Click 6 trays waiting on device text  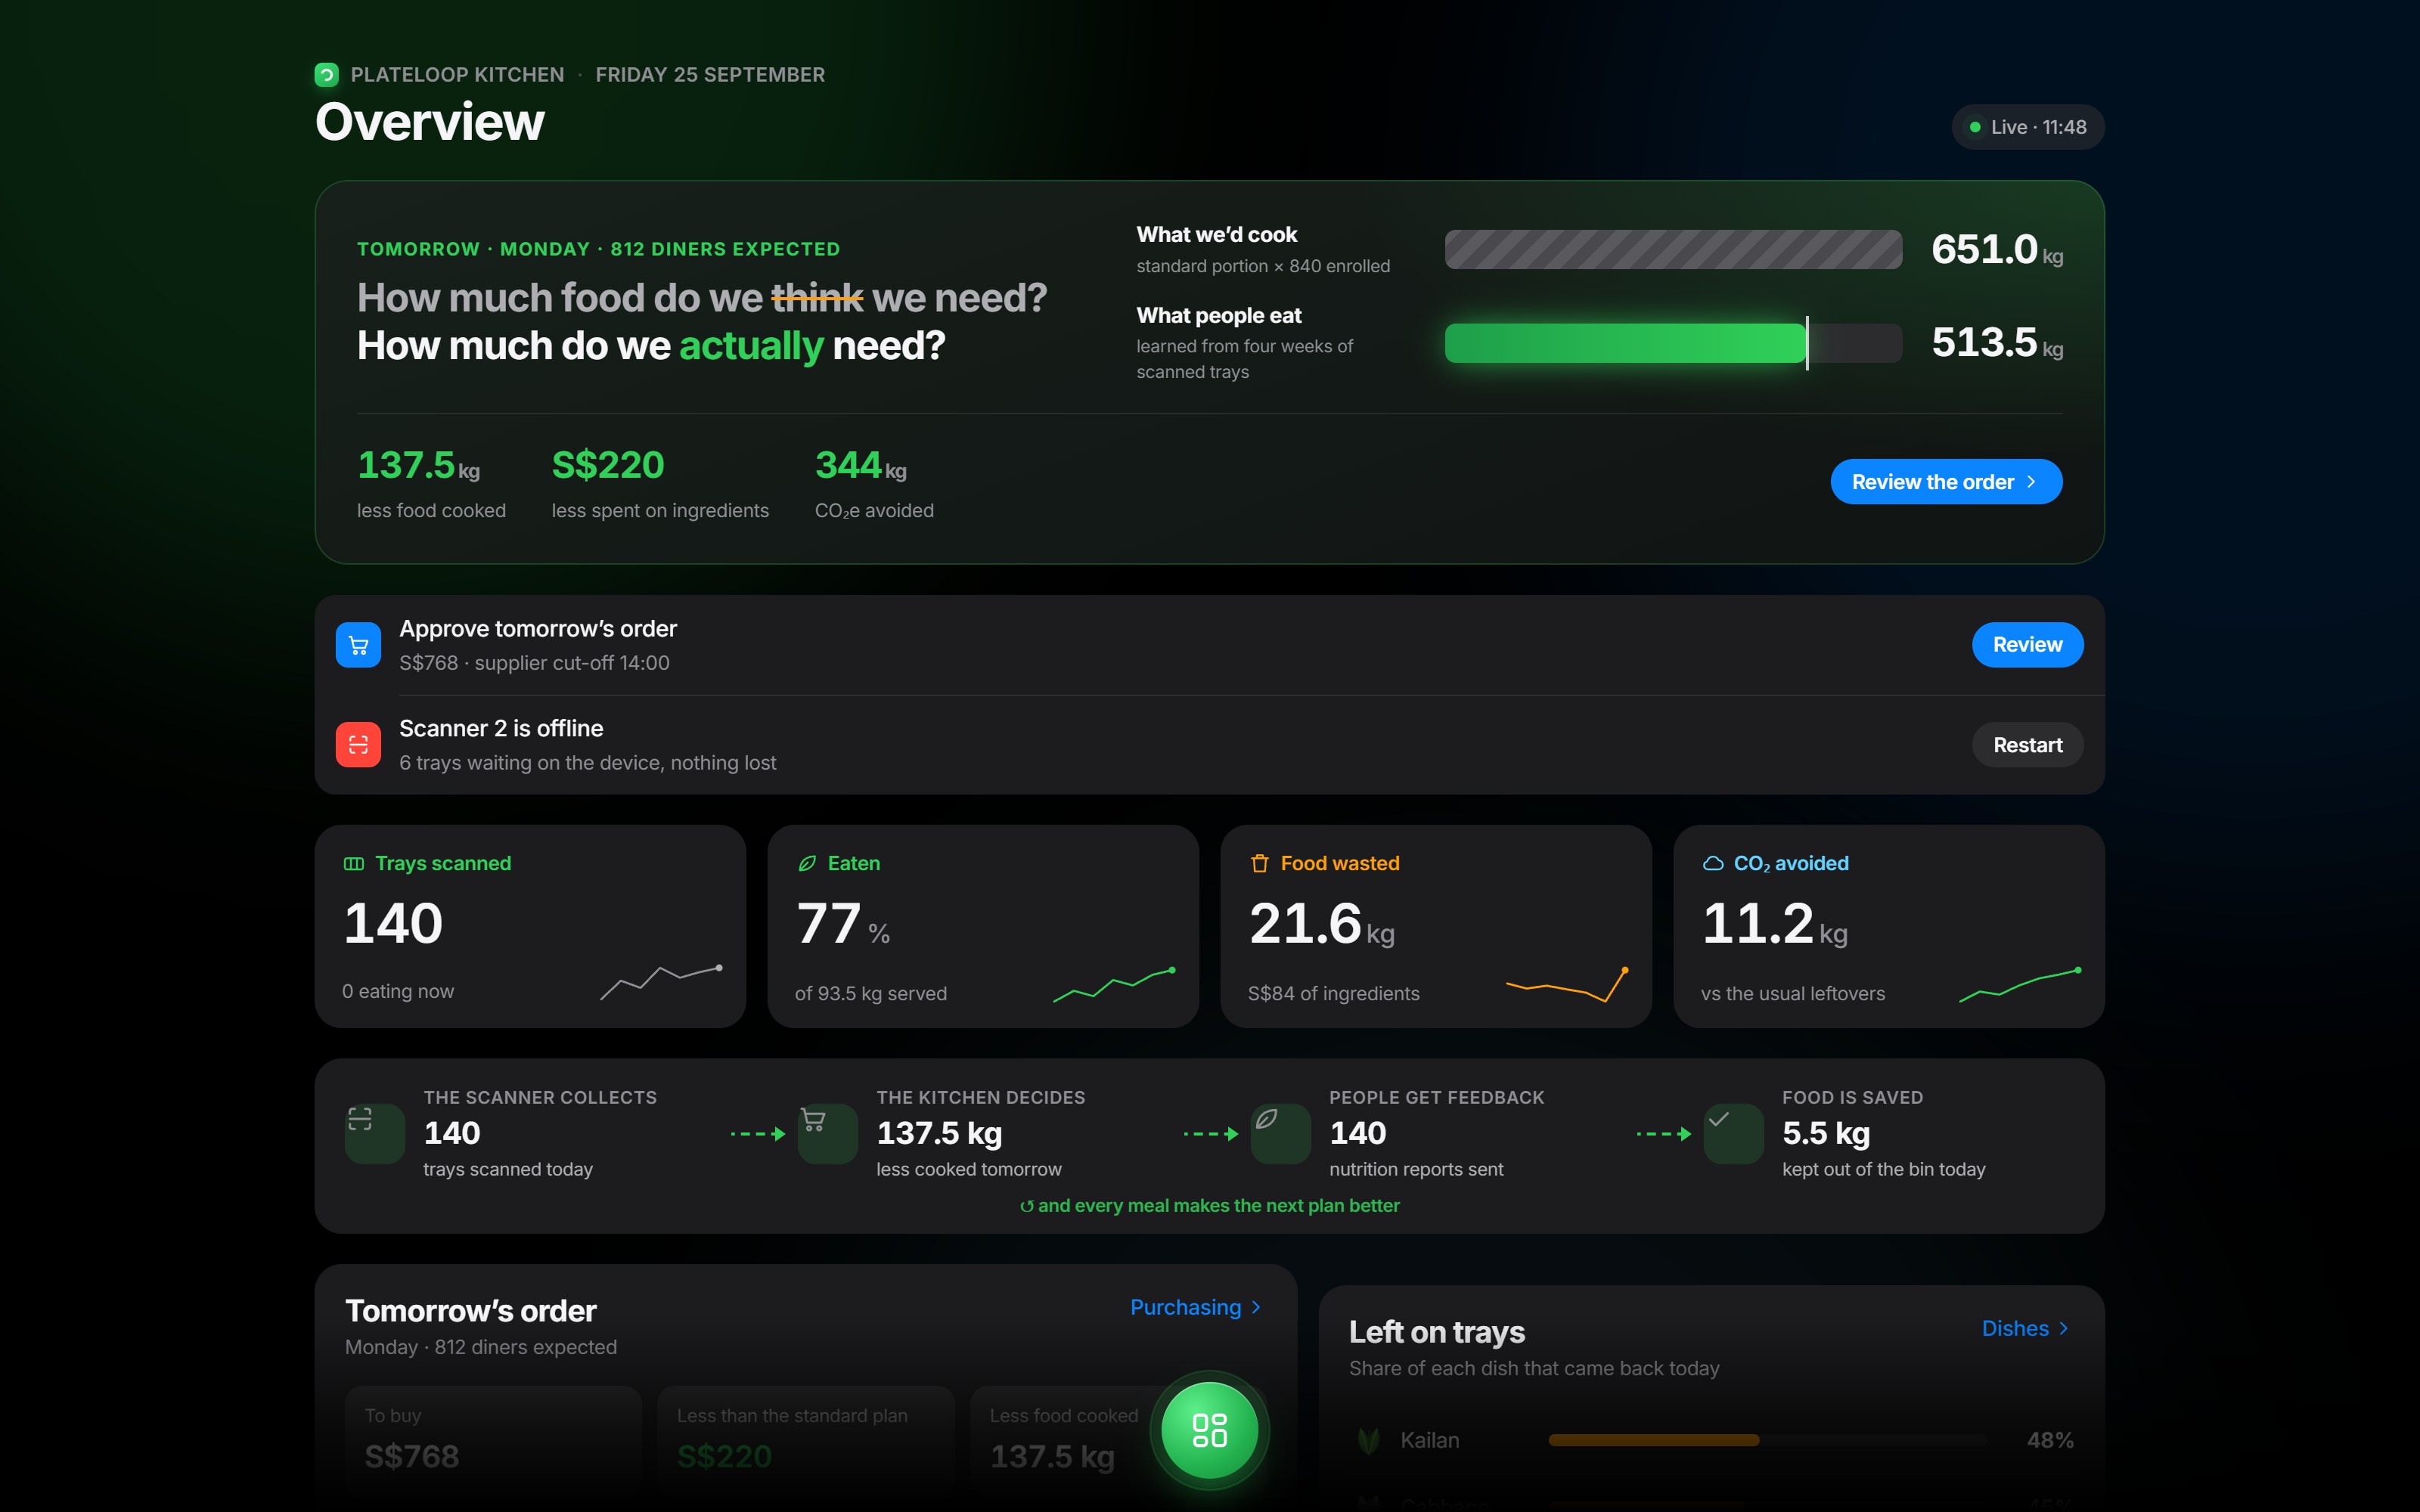point(587,763)
